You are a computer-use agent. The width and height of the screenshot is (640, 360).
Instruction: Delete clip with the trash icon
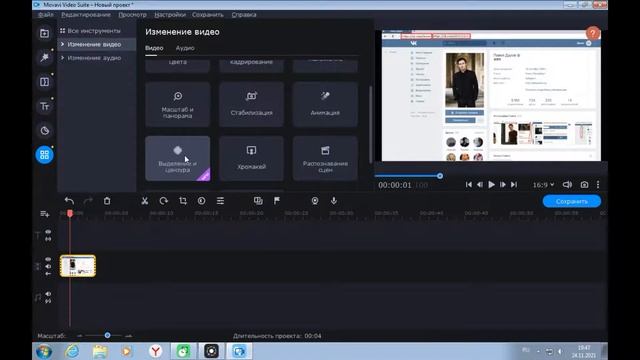(107, 201)
